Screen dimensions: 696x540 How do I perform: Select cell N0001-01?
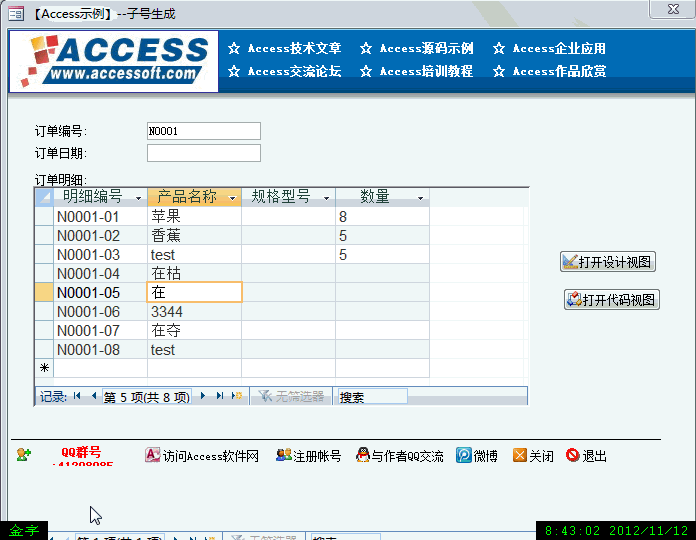pyautogui.click(x=100, y=217)
